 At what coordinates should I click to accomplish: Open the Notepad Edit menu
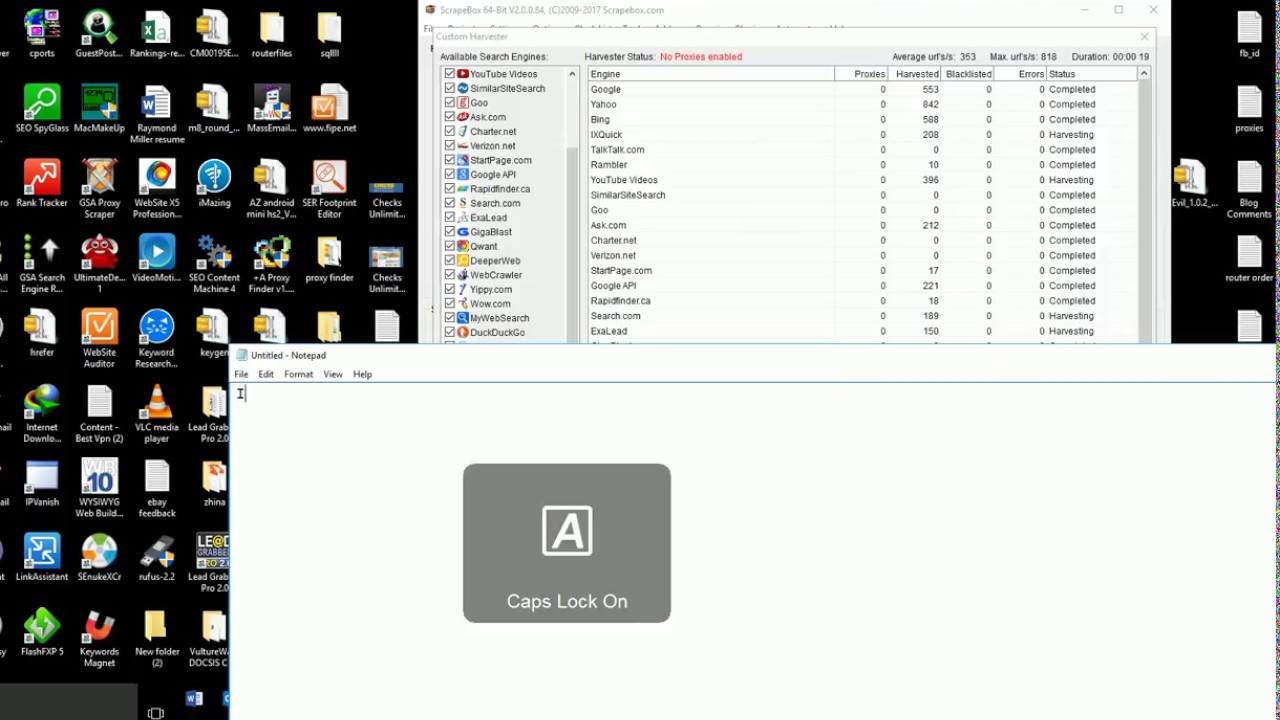[266, 374]
